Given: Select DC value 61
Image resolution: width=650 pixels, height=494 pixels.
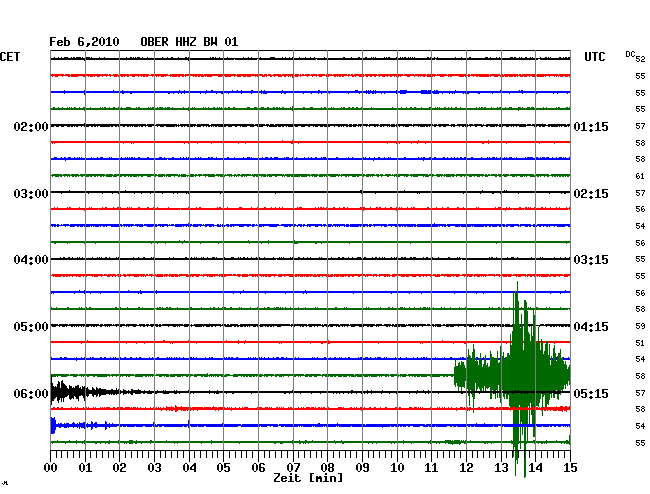Looking at the screenshot, I should [x=640, y=176].
